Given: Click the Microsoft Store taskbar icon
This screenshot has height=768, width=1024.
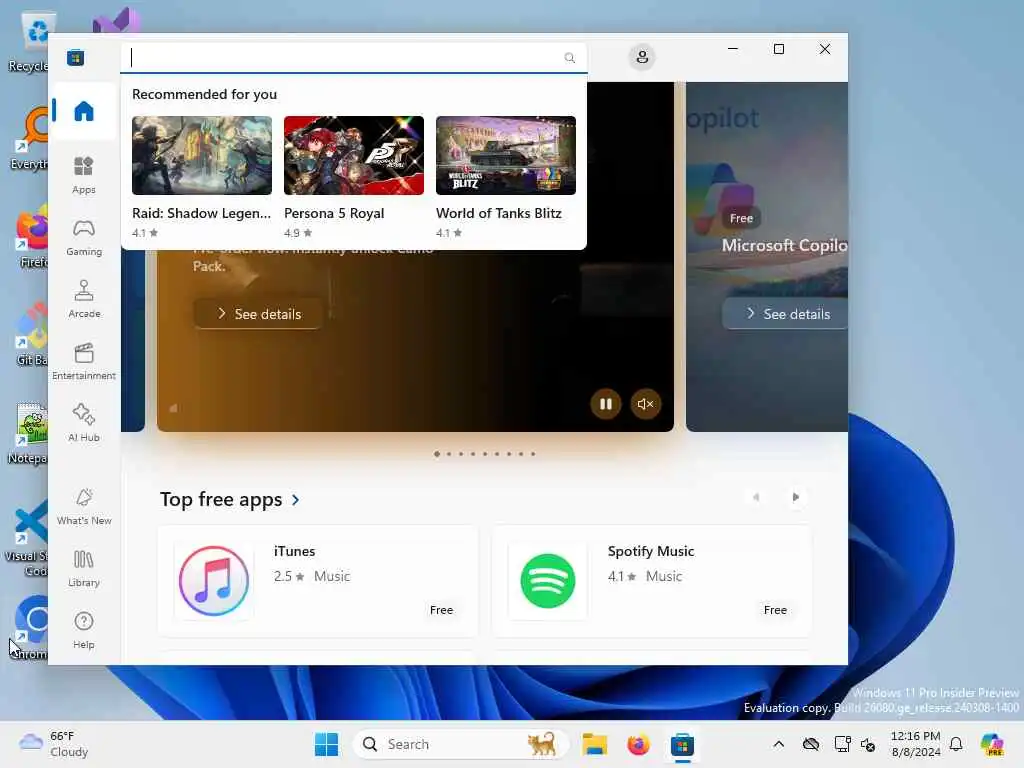Looking at the screenshot, I should 682,744.
